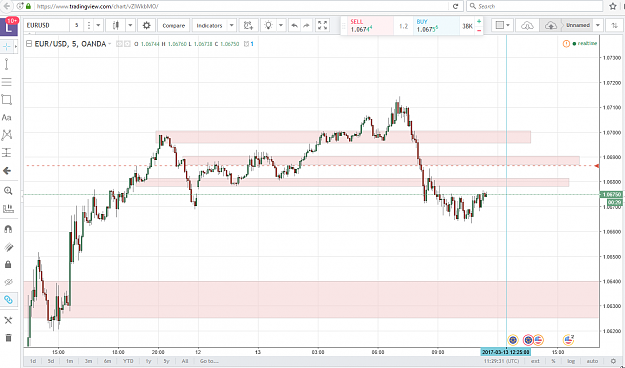The height and width of the screenshot is (368, 625).
Task: Toggle stay in drawing mode pencil
Action: coord(8,247)
